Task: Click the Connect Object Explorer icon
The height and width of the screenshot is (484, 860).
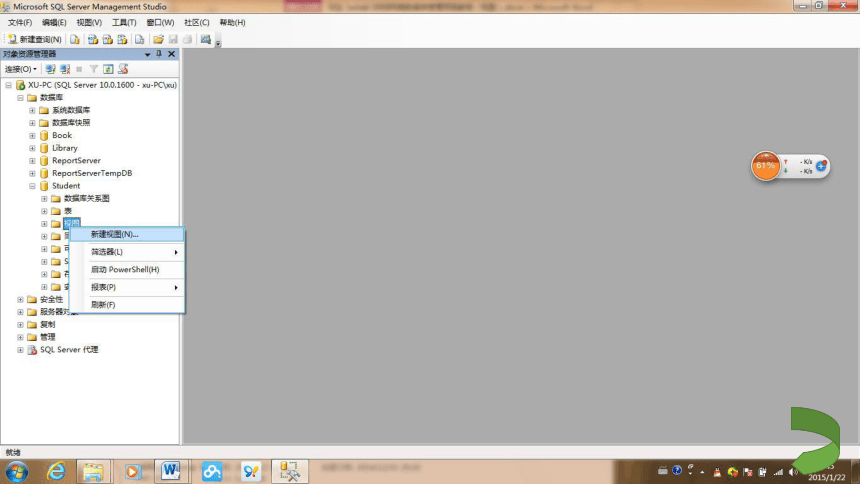Action: pyautogui.click(x=50, y=69)
